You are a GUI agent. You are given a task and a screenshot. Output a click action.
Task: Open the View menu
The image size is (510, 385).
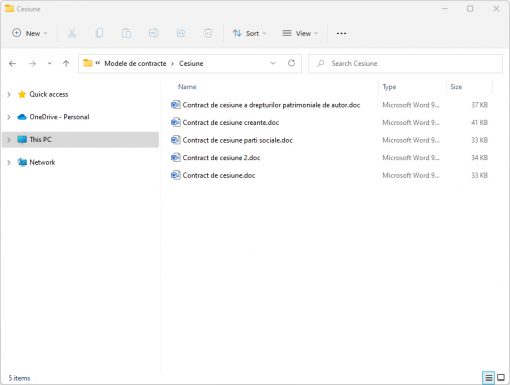click(x=300, y=33)
